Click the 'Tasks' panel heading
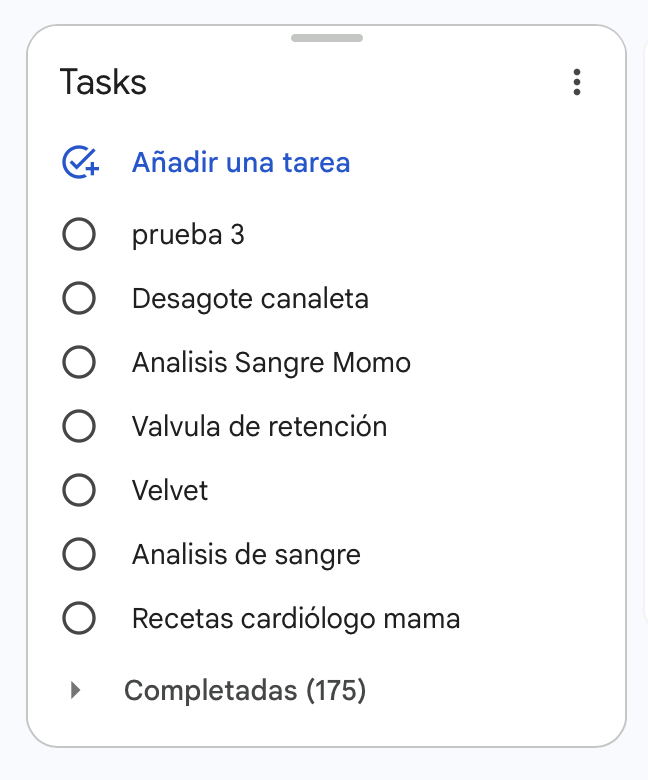Viewport: 648px width, 780px height. (103, 82)
